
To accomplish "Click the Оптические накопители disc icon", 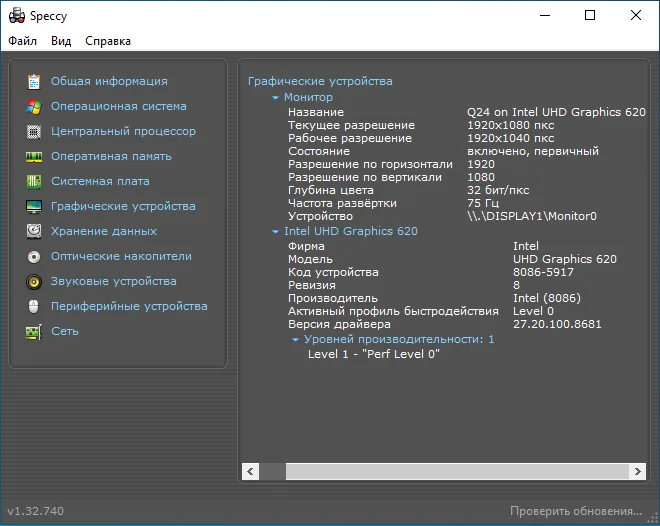I will tap(34, 256).
